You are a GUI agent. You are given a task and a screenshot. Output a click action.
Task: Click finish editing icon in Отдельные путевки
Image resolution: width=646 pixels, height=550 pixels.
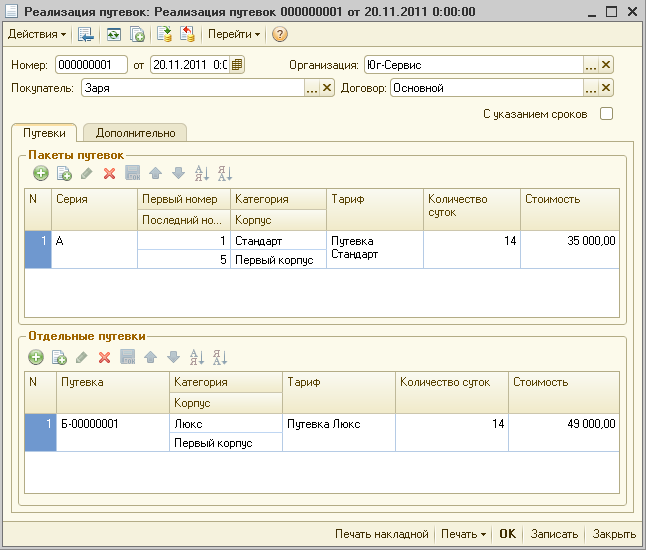coord(128,357)
